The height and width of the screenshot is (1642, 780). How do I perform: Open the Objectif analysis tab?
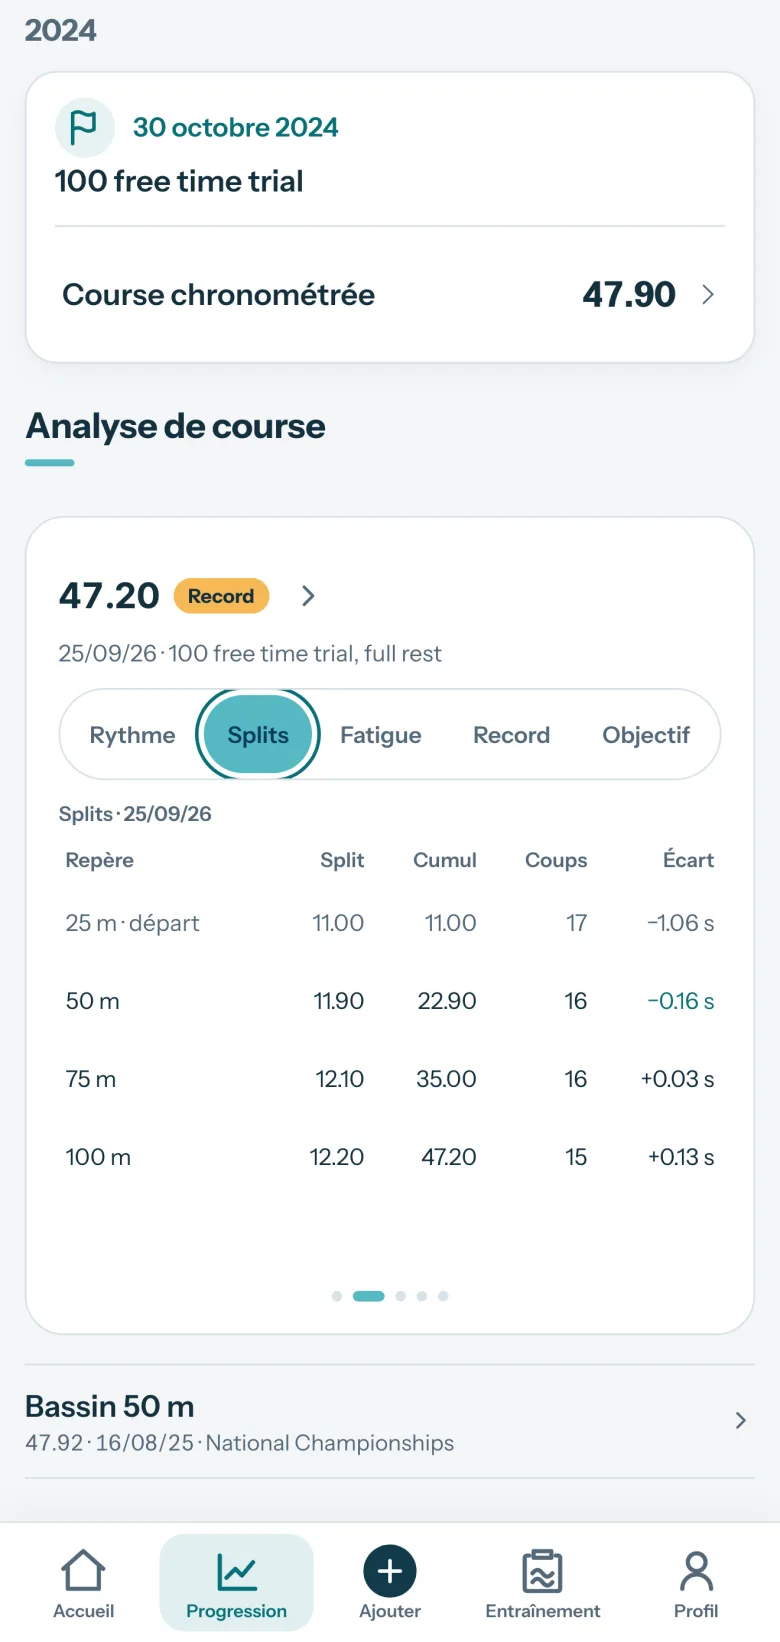[646, 735]
